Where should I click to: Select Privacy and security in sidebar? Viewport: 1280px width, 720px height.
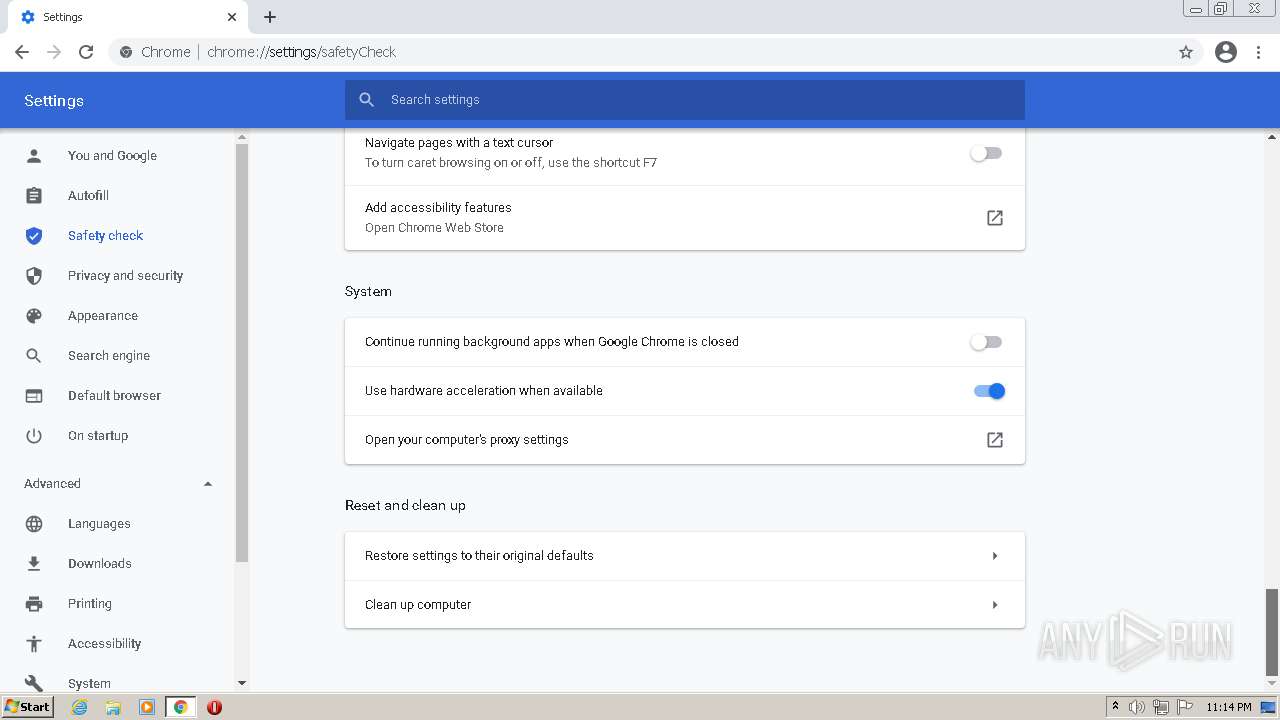[x=125, y=276]
